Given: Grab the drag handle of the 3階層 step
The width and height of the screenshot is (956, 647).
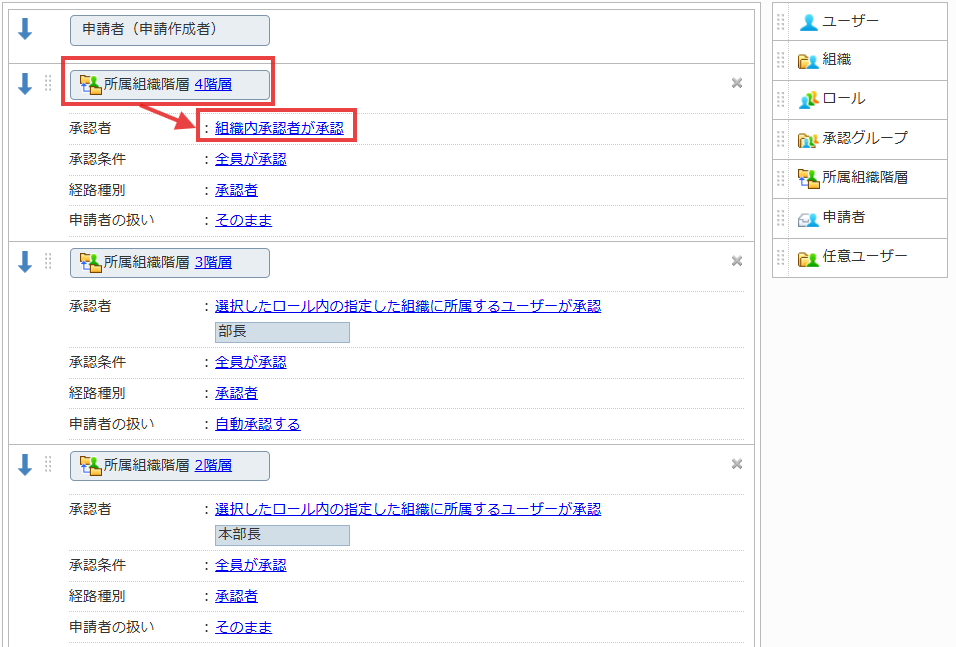Looking at the screenshot, I should point(48,261).
